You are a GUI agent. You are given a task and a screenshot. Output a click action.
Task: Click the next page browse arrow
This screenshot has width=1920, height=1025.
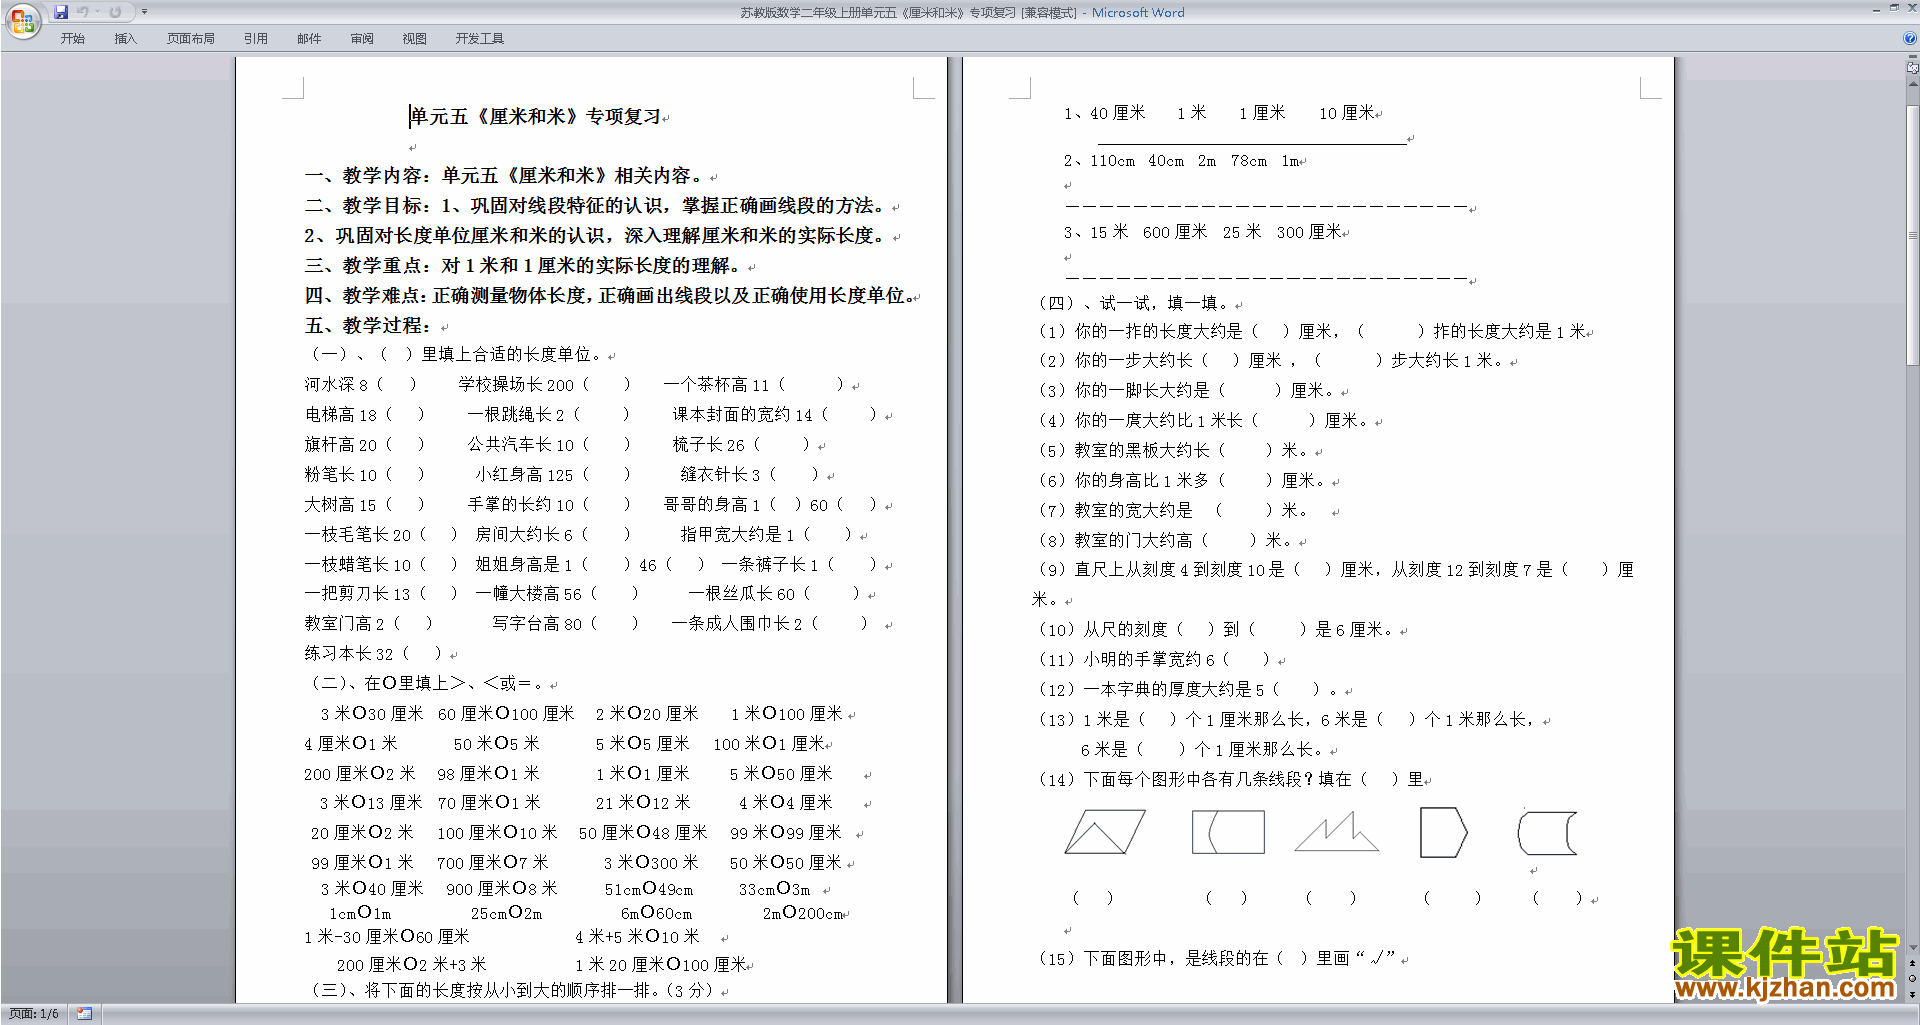[1913, 994]
